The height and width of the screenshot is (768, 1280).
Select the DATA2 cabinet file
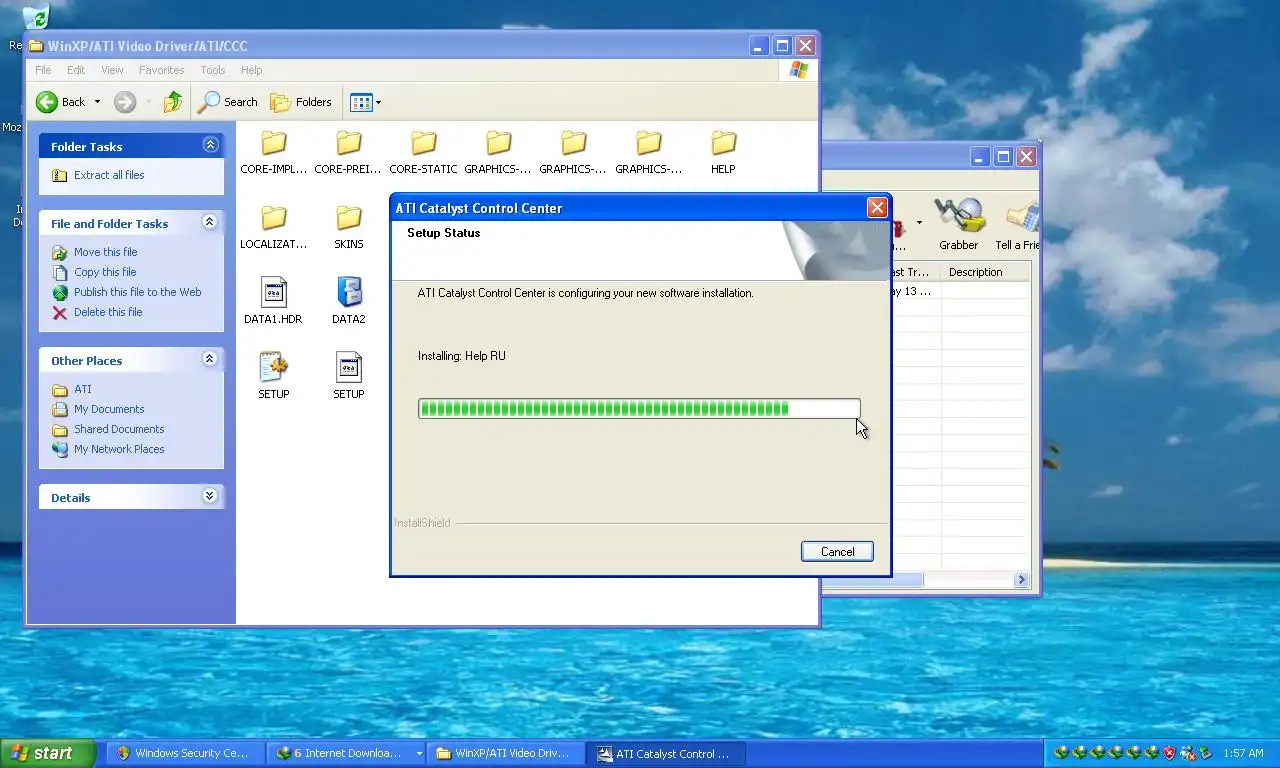pyautogui.click(x=348, y=302)
